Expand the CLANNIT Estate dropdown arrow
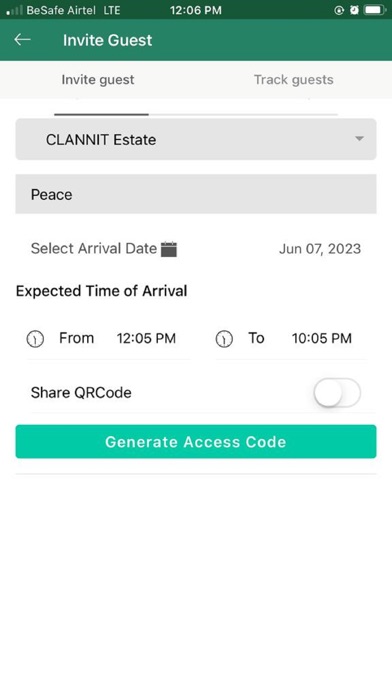Viewport: 392px width, 696px height. 359,139
